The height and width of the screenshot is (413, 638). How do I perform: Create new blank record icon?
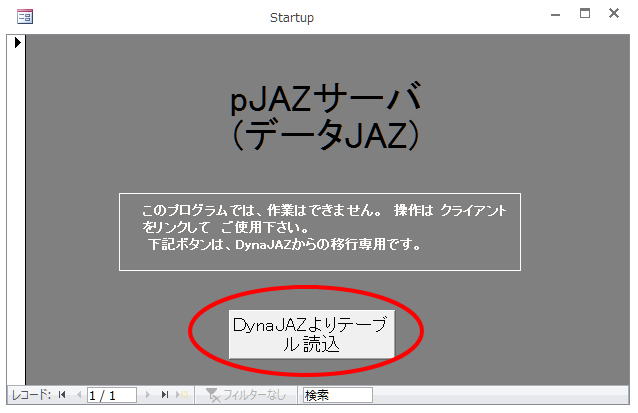(182, 395)
